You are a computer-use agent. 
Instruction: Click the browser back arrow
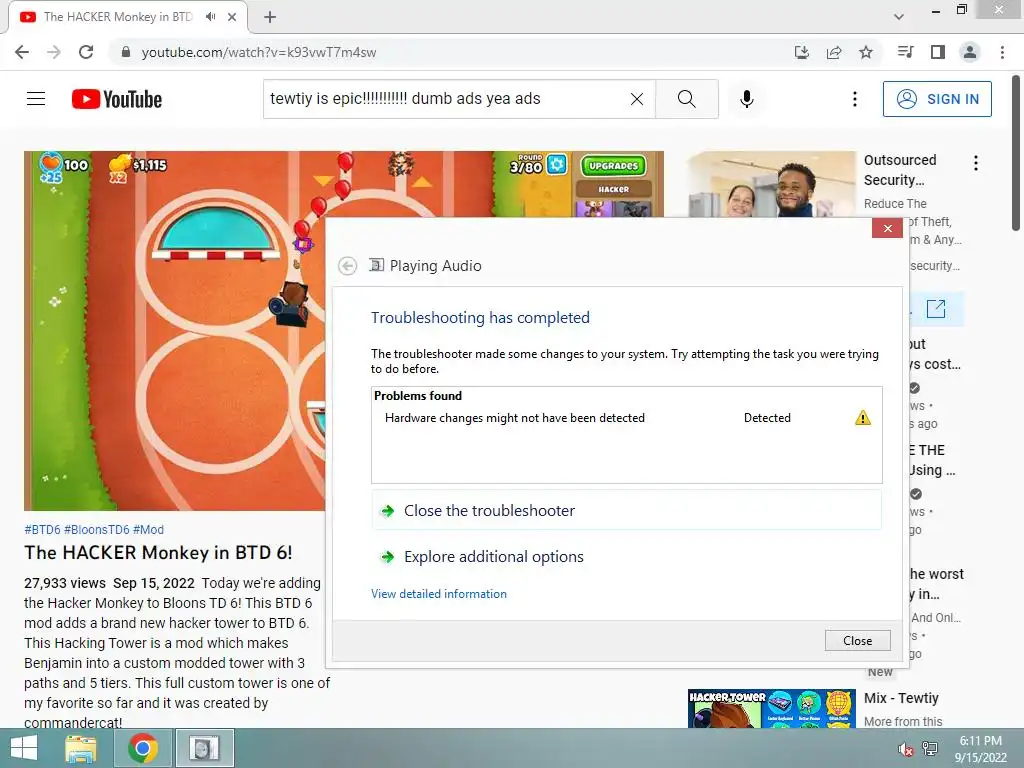[22, 52]
